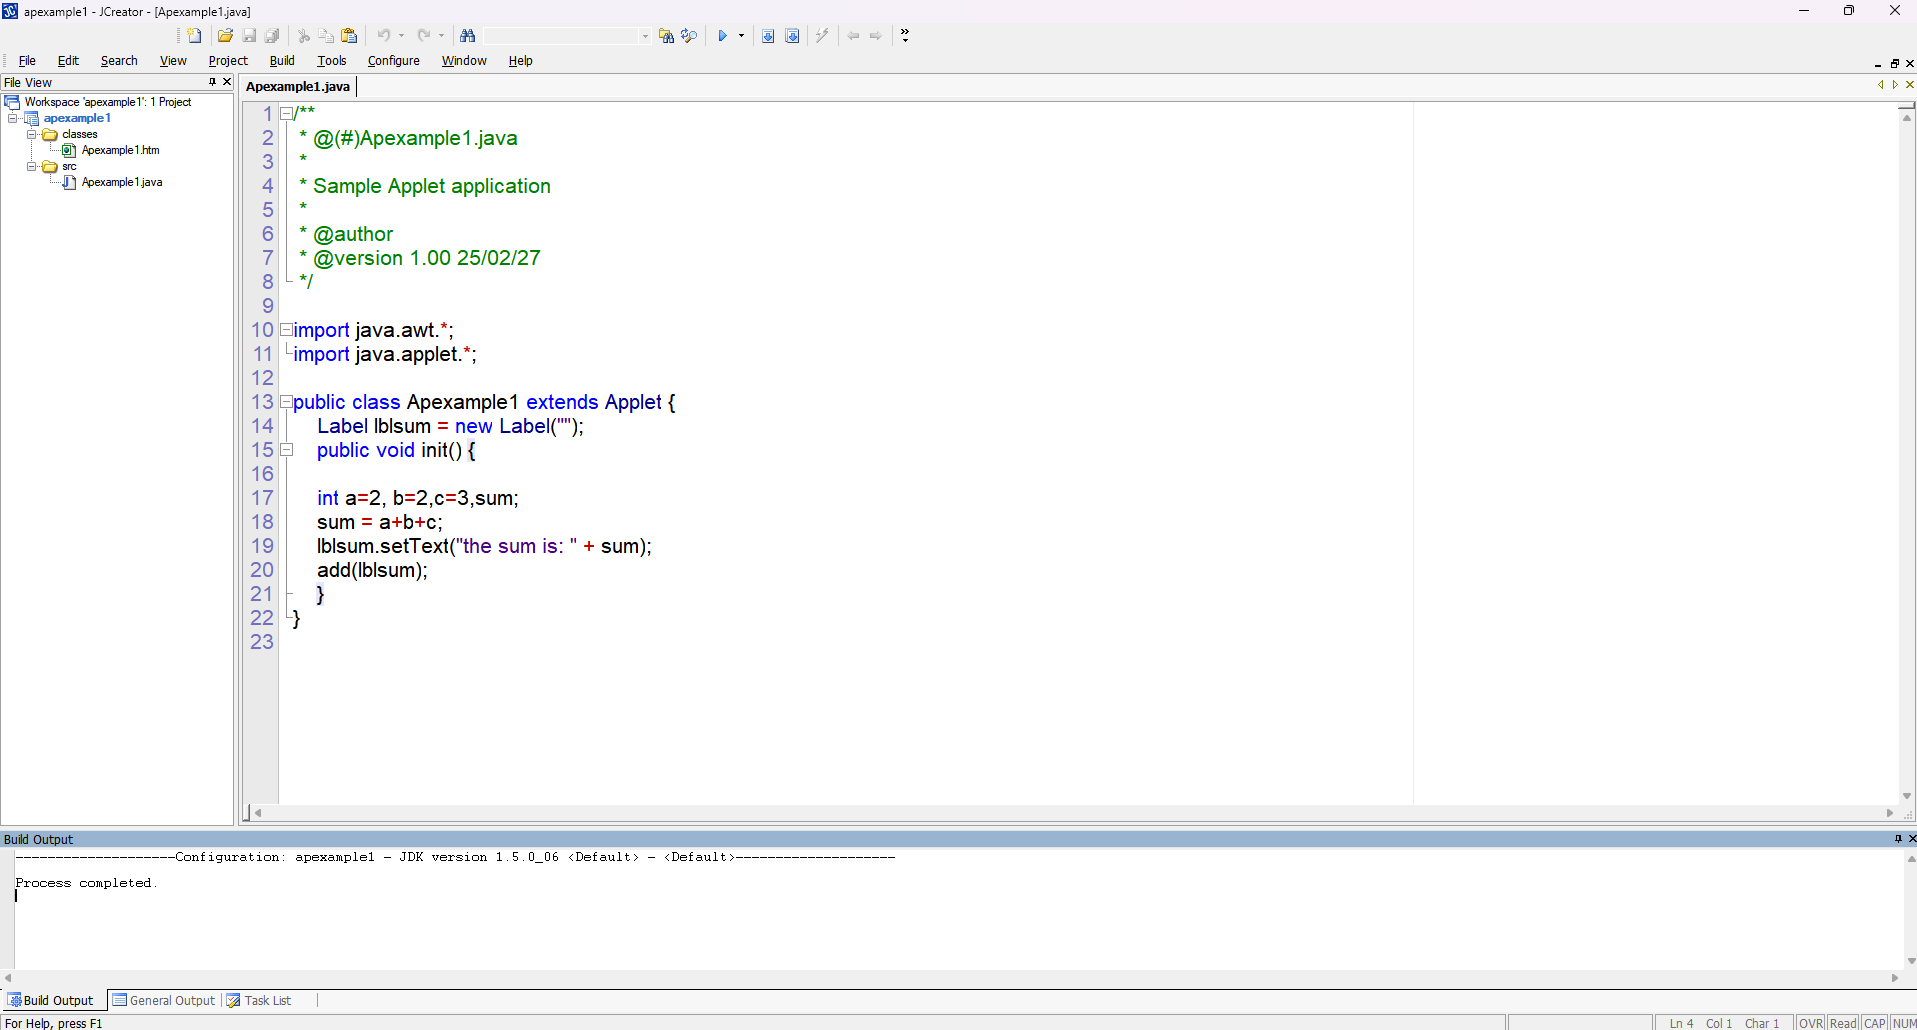This screenshot has width=1917, height=1030.
Task: Click the Paste clipboard icon
Action: click(349, 36)
